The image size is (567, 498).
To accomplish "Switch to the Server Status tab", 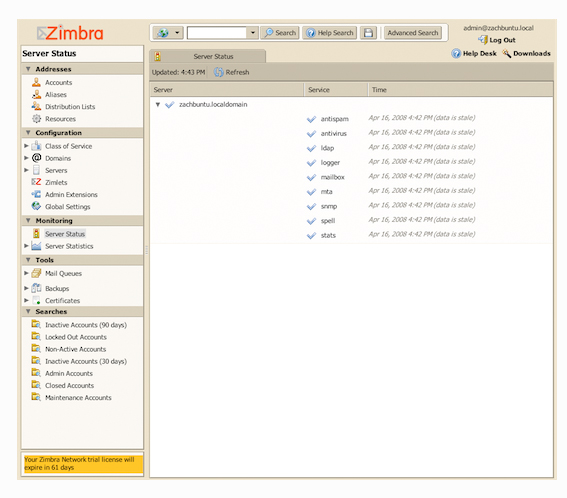I will [x=208, y=56].
